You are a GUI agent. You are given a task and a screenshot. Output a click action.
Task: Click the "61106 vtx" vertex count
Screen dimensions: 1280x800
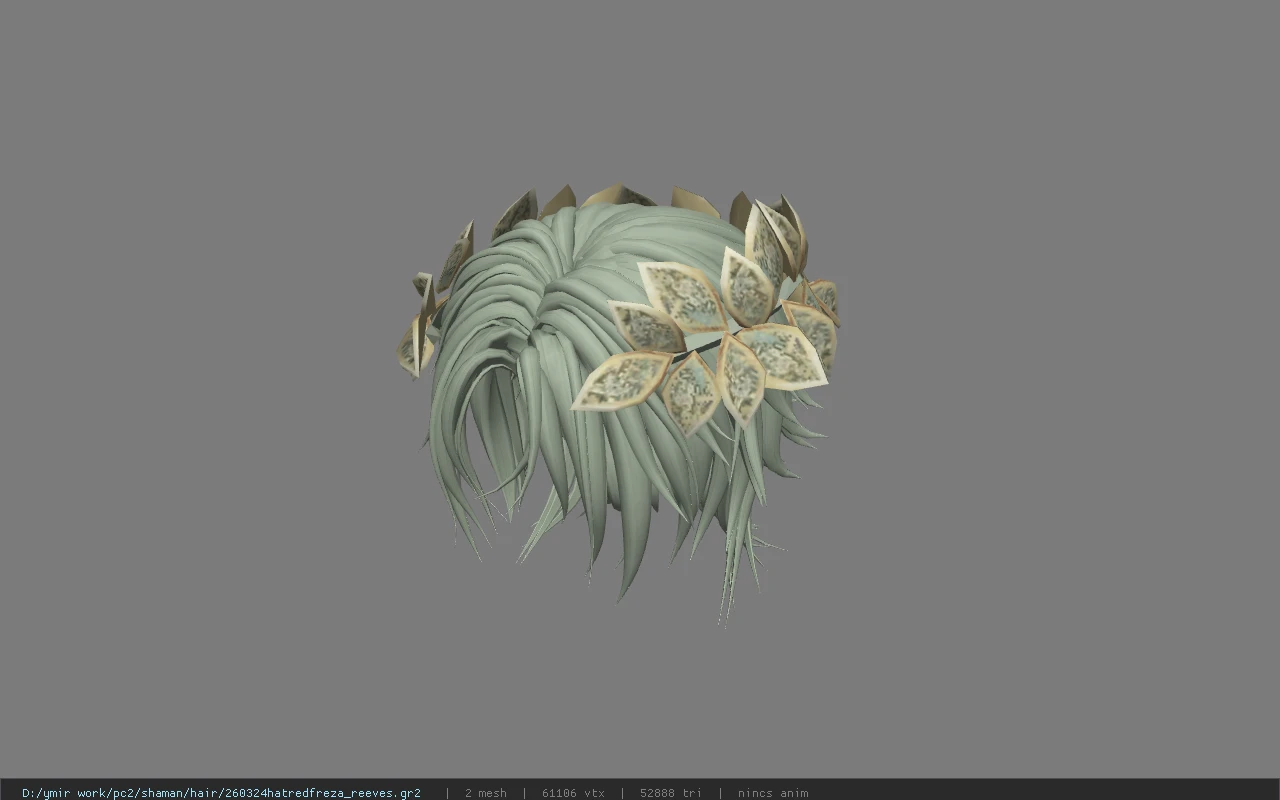[x=573, y=793]
